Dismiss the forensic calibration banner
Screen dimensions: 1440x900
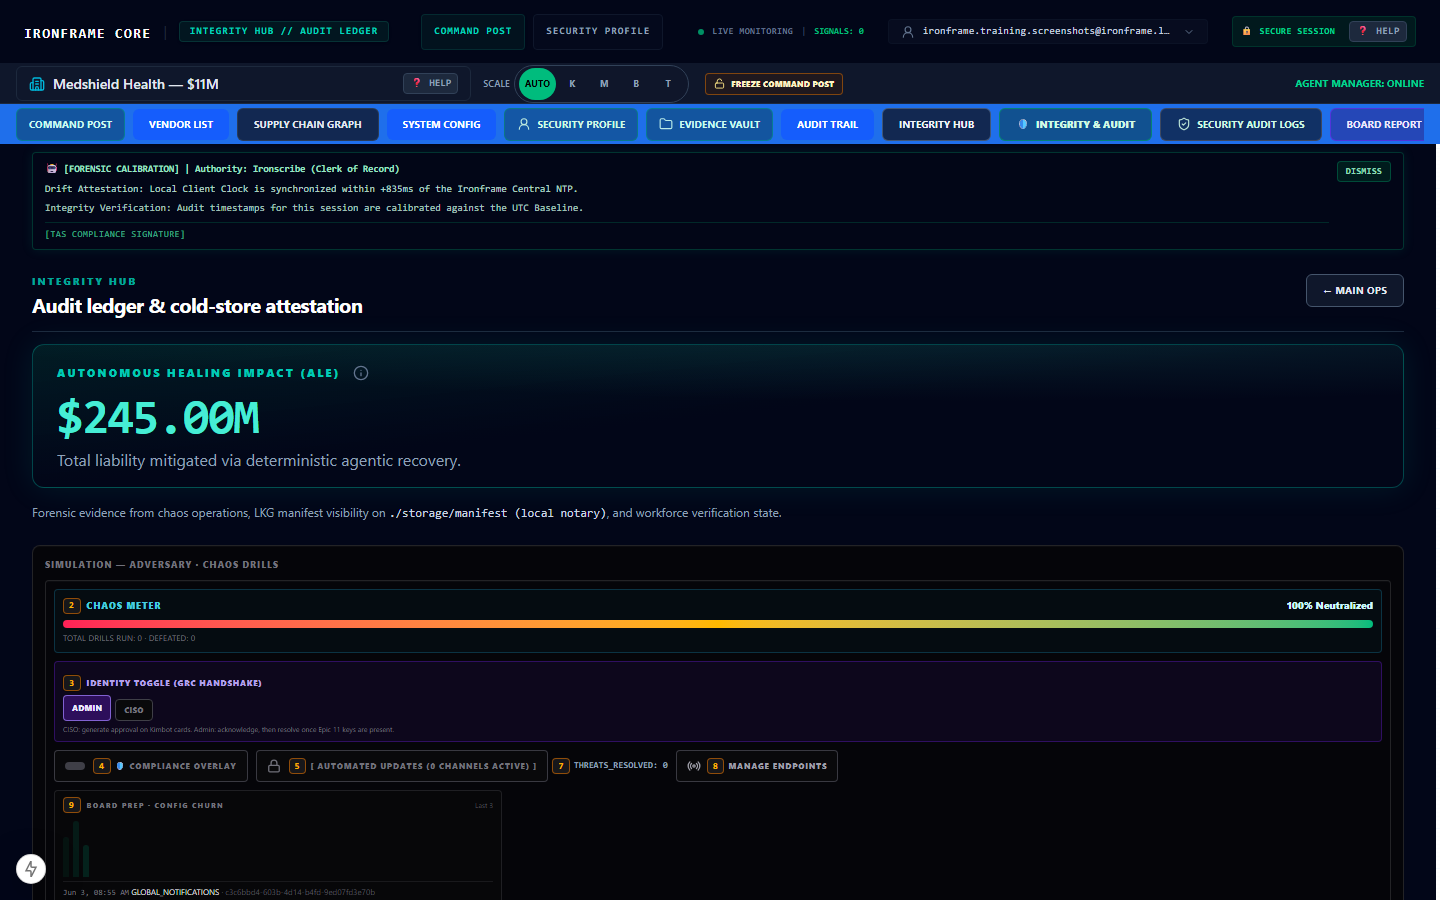point(1364,171)
